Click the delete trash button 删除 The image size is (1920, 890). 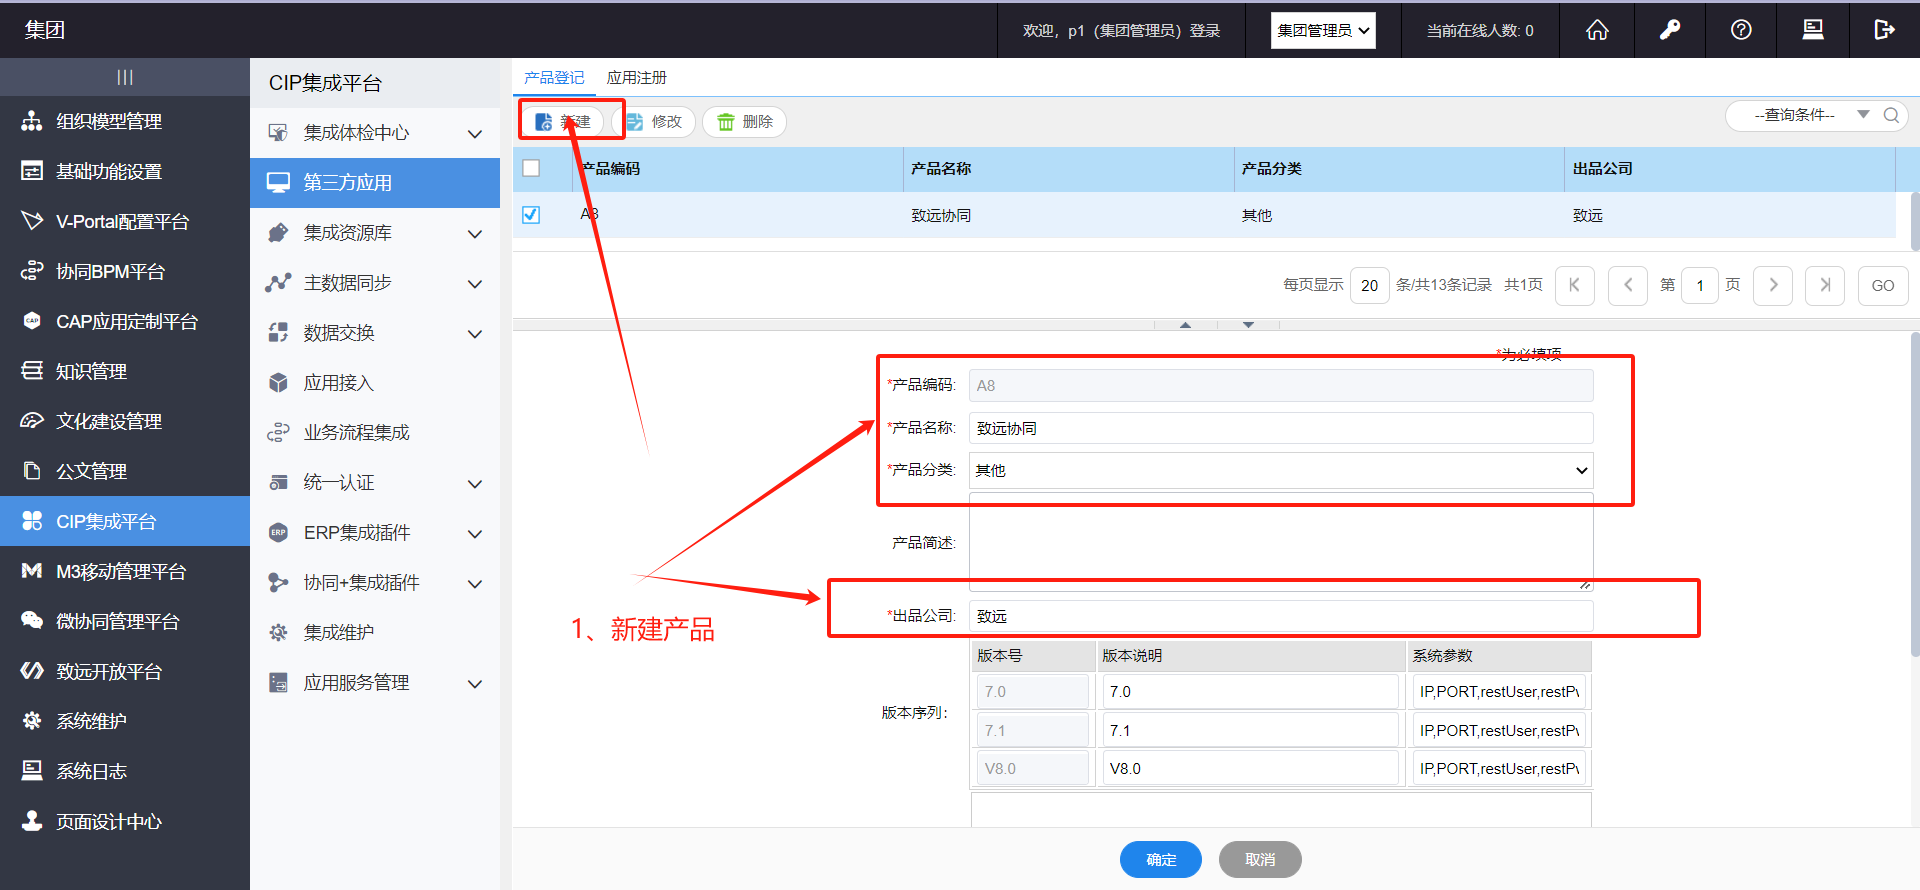(x=745, y=122)
